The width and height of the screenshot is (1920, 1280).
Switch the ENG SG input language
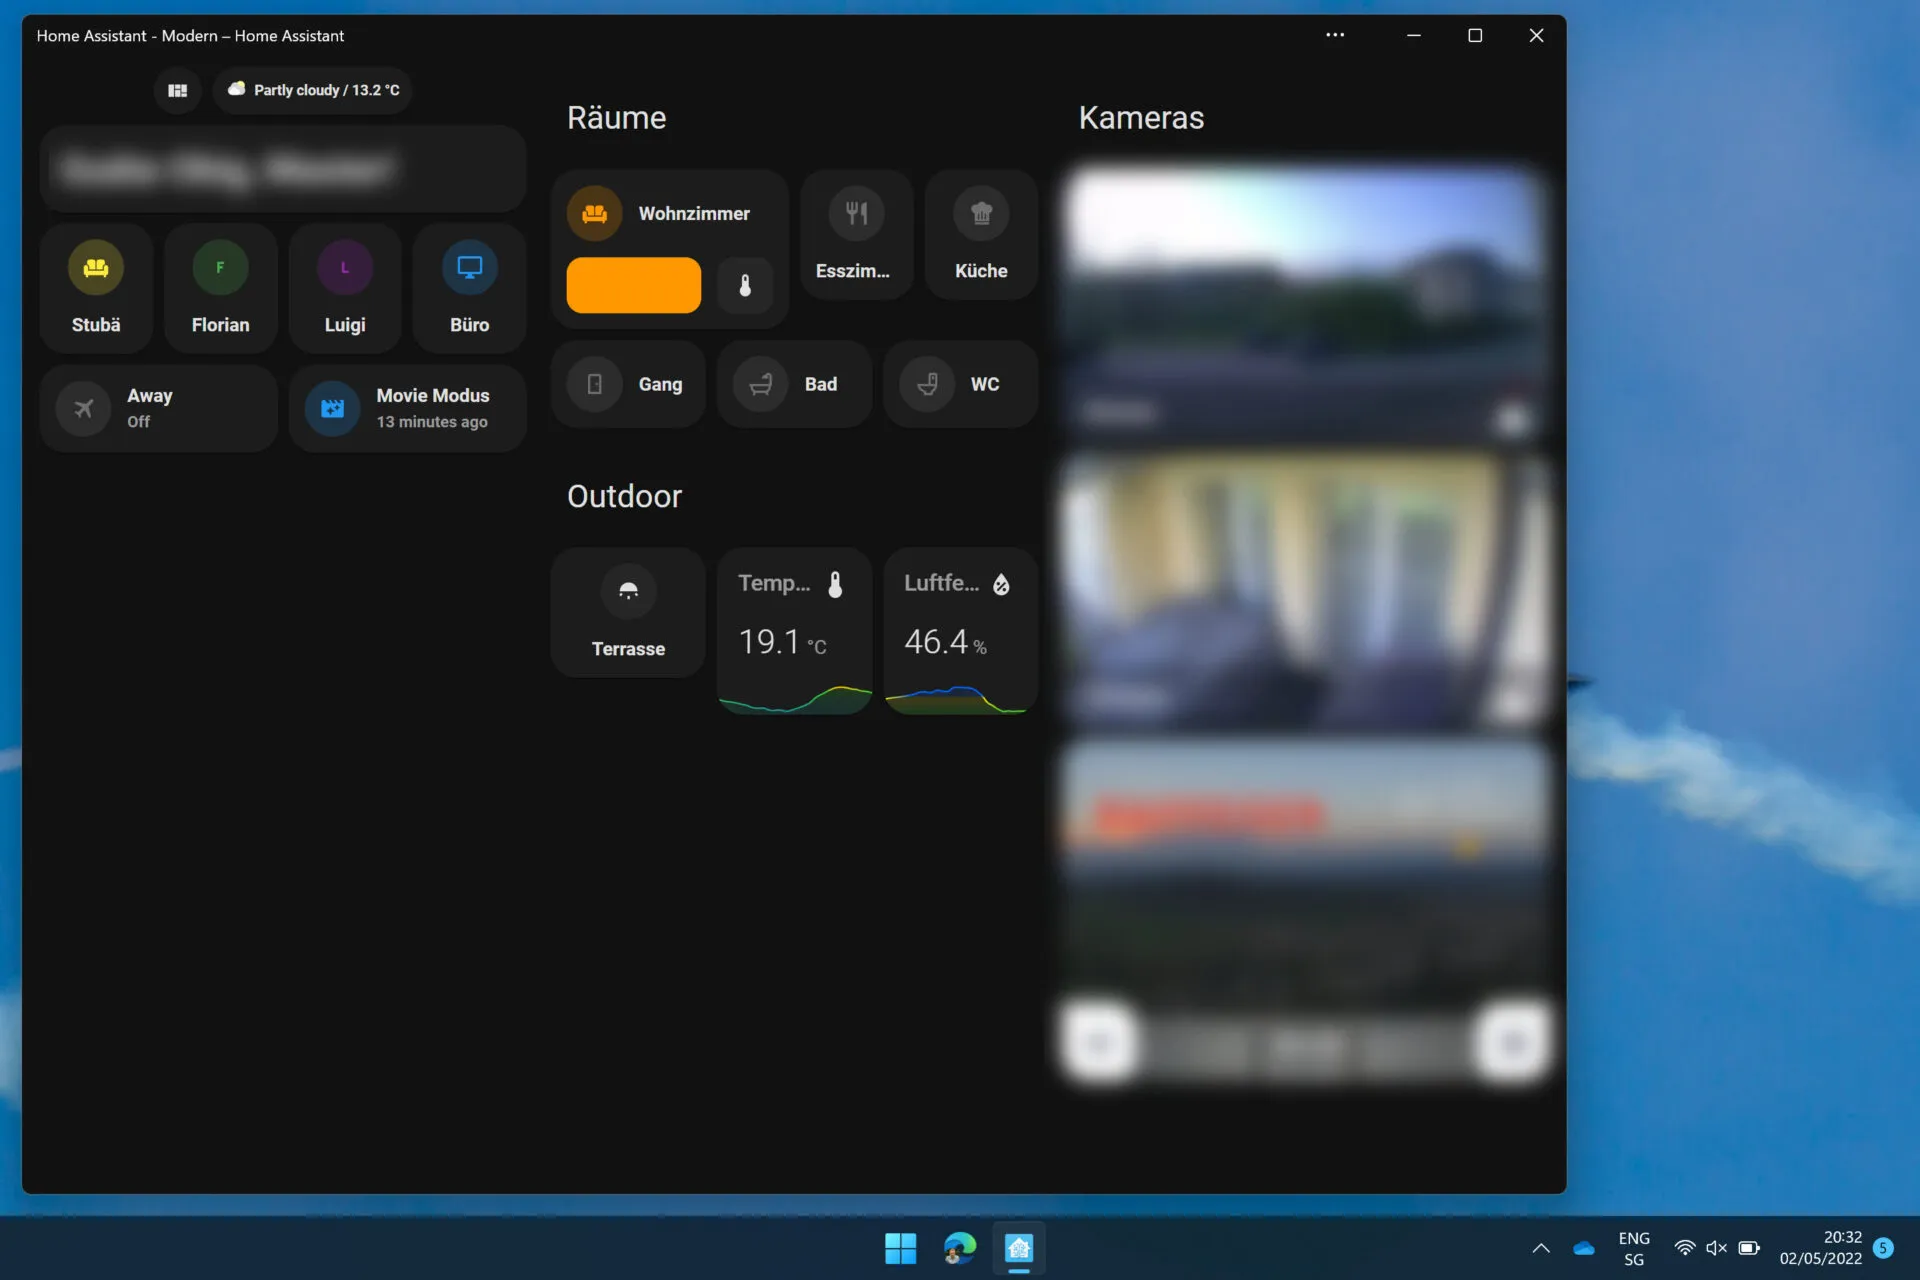click(1634, 1248)
